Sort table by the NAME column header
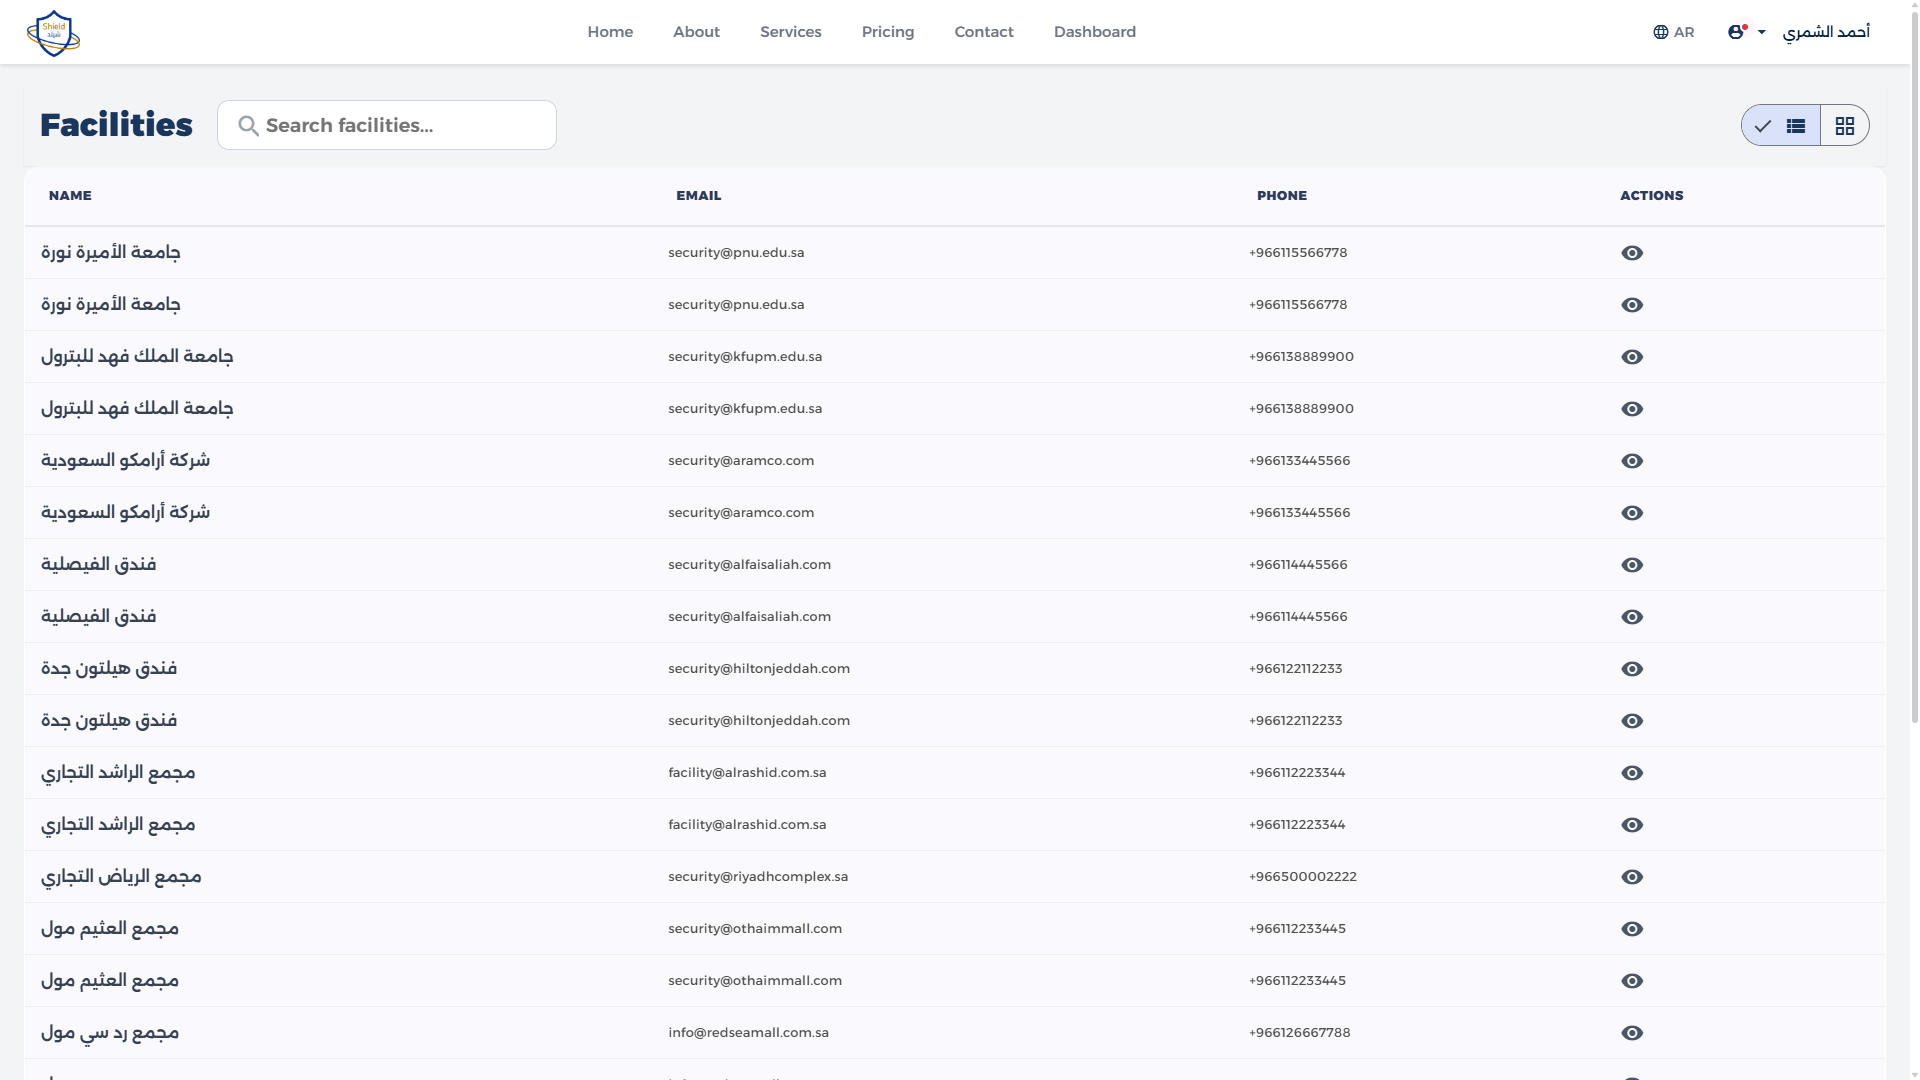Image resolution: width=1920 pixels, height=1080 pixels. 70,195
